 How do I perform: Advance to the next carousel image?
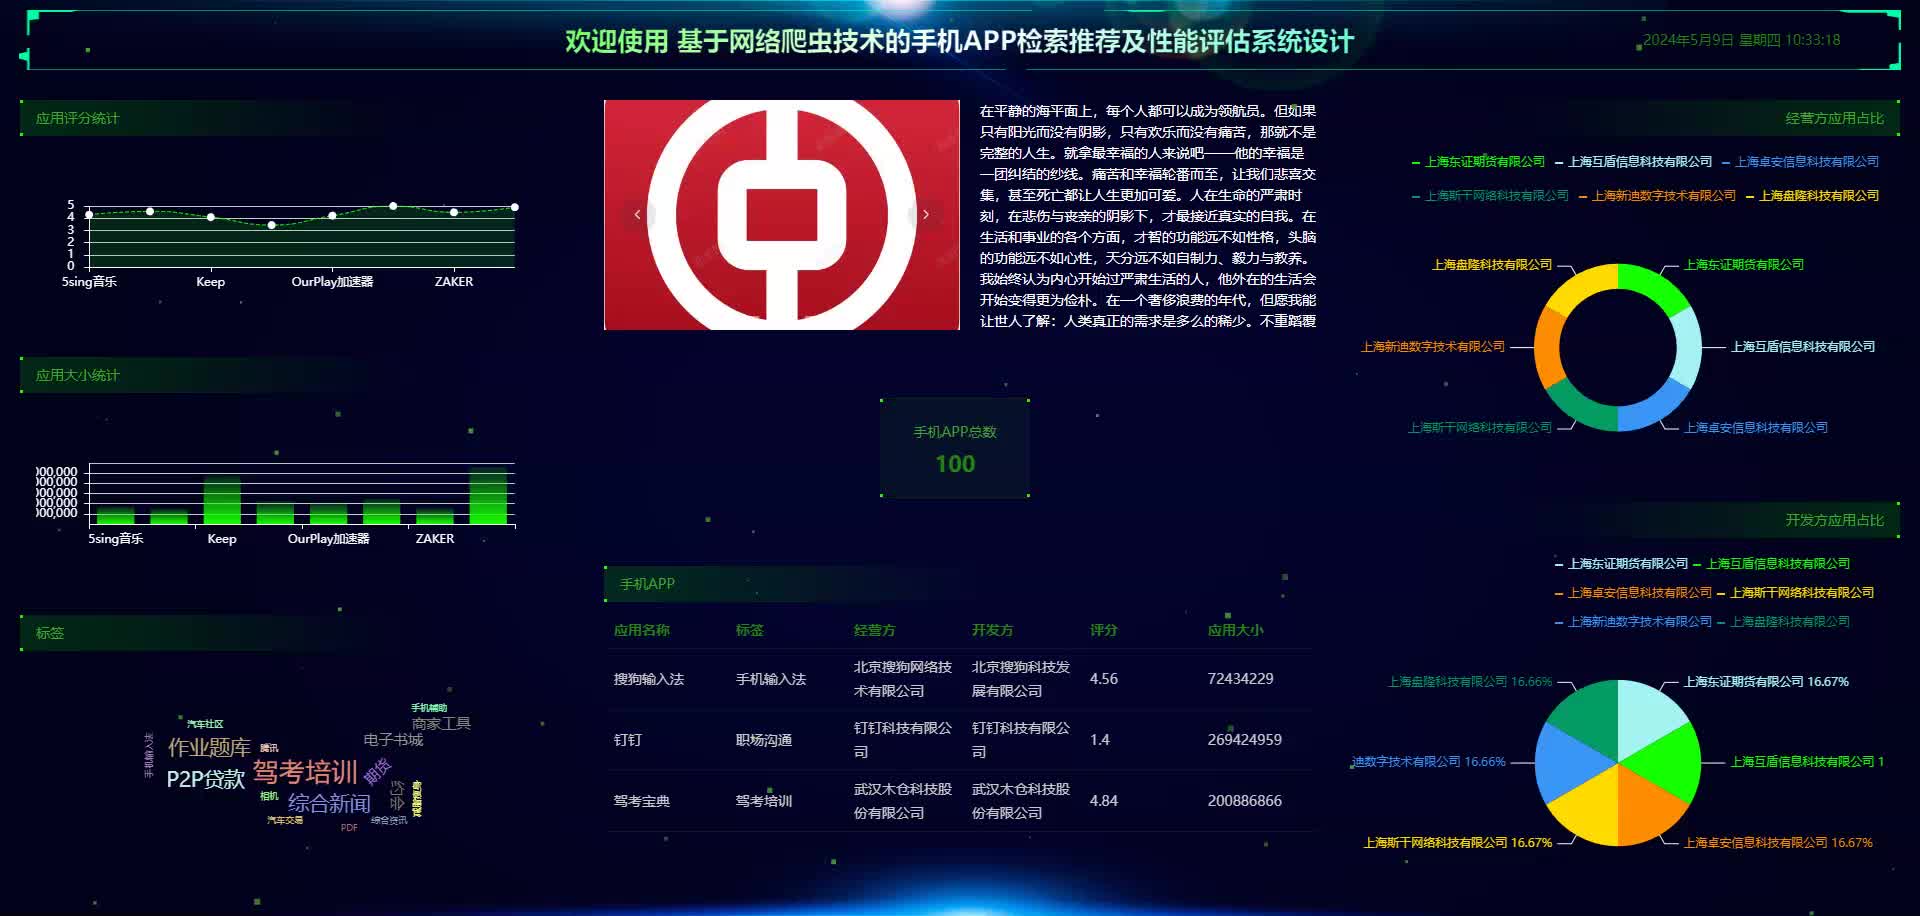(x=926, y=214)
